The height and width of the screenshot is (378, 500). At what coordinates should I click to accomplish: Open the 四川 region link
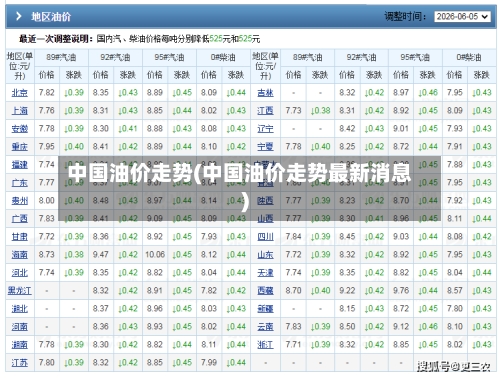pos(265,237)
